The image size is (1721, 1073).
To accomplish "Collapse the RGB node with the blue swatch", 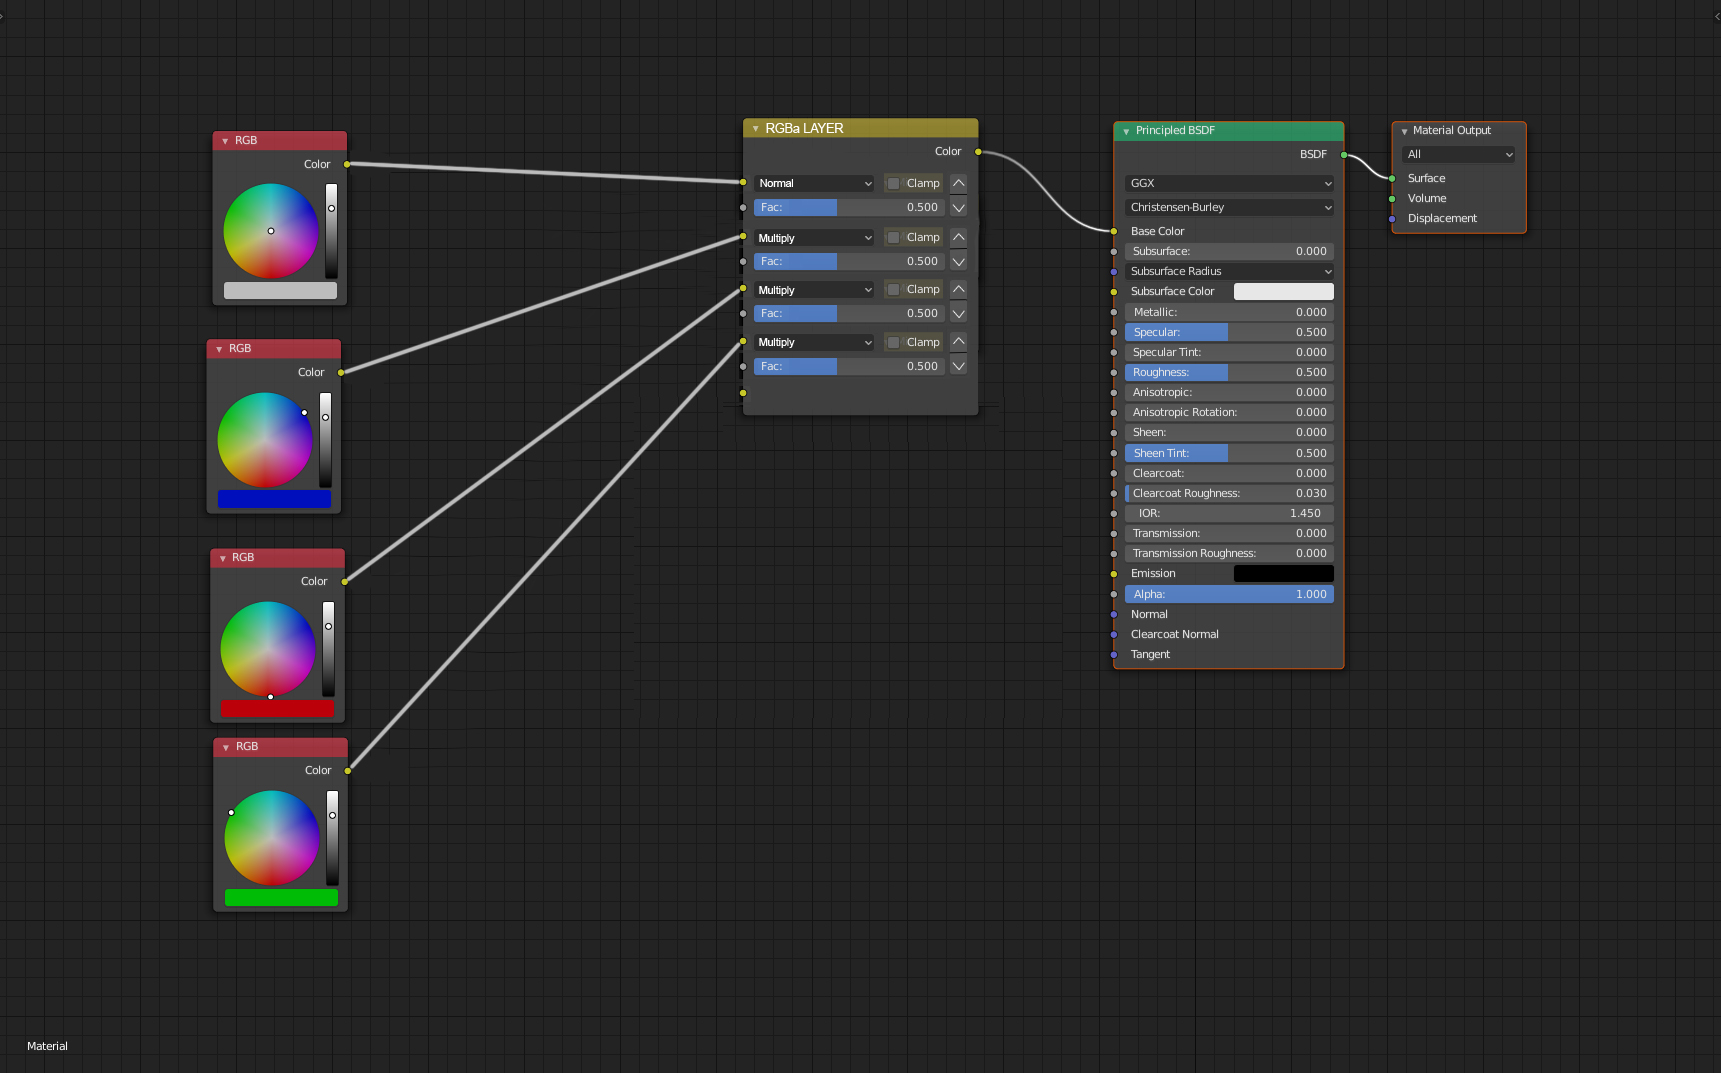I will (x=219, y=349).
